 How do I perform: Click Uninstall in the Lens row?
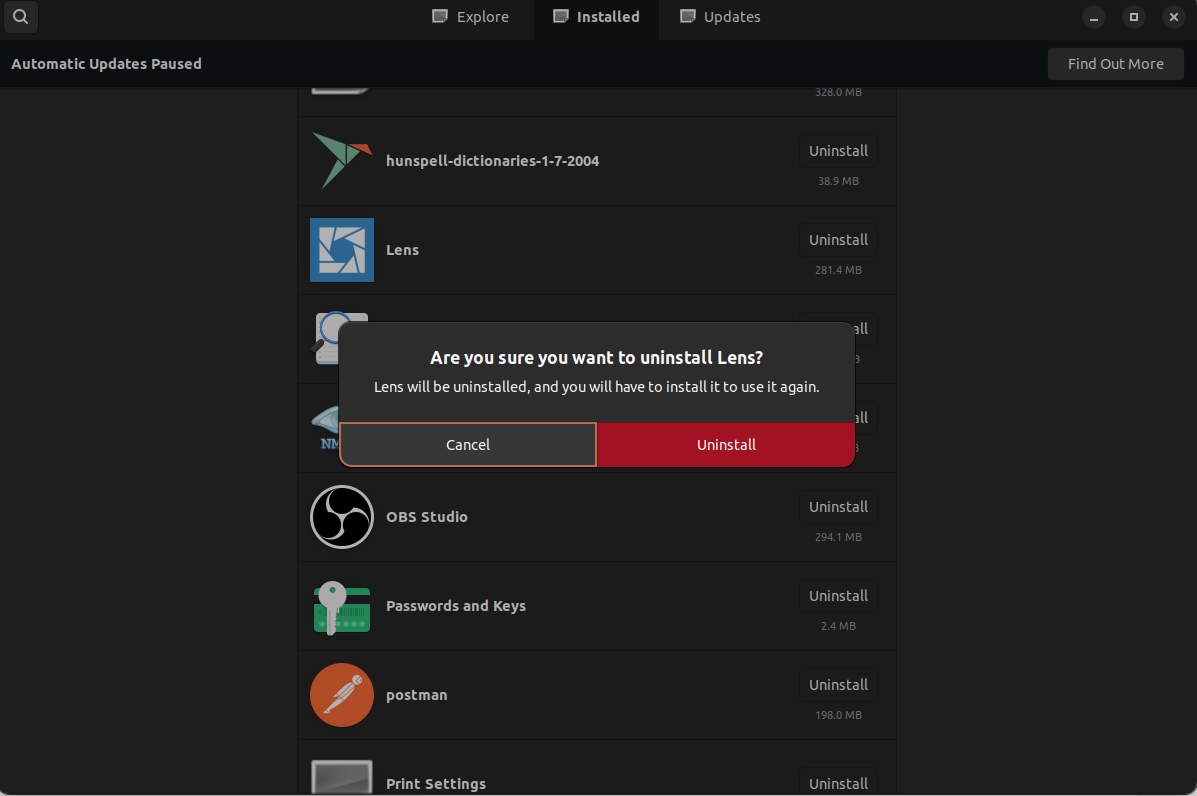coord(838,240)
